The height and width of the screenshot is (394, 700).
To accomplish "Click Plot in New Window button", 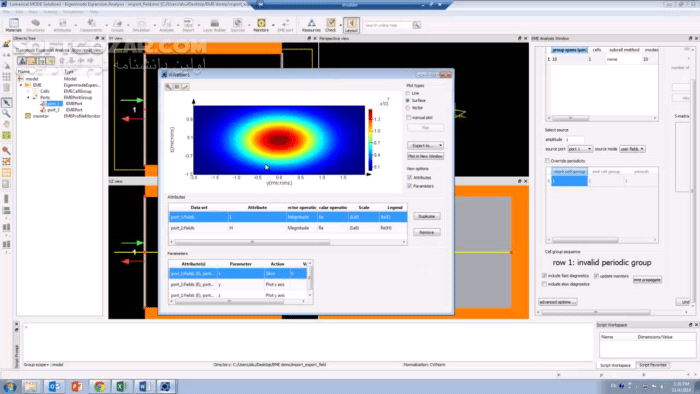I will (425, 156).
